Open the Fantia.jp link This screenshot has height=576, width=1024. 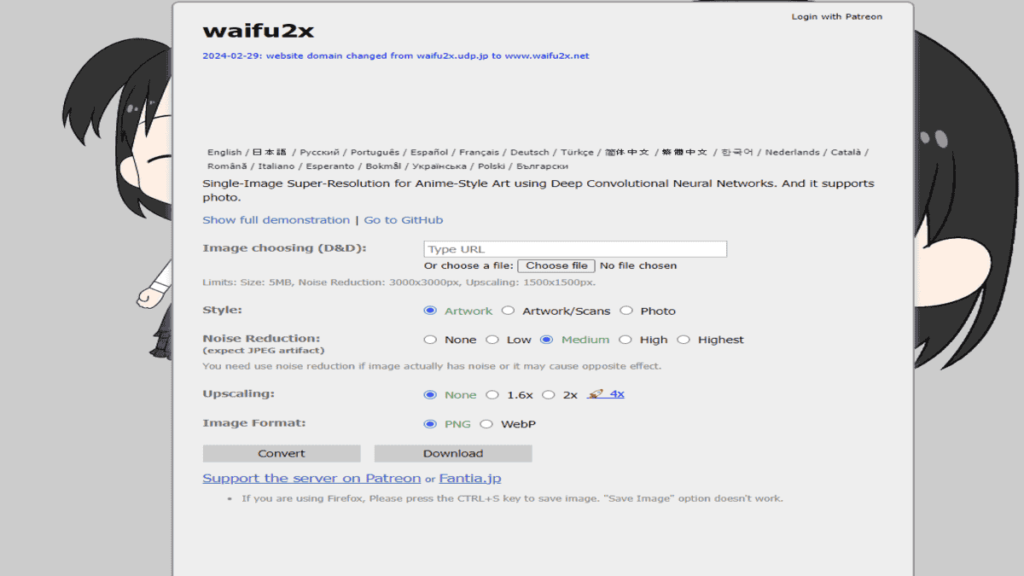470,478
